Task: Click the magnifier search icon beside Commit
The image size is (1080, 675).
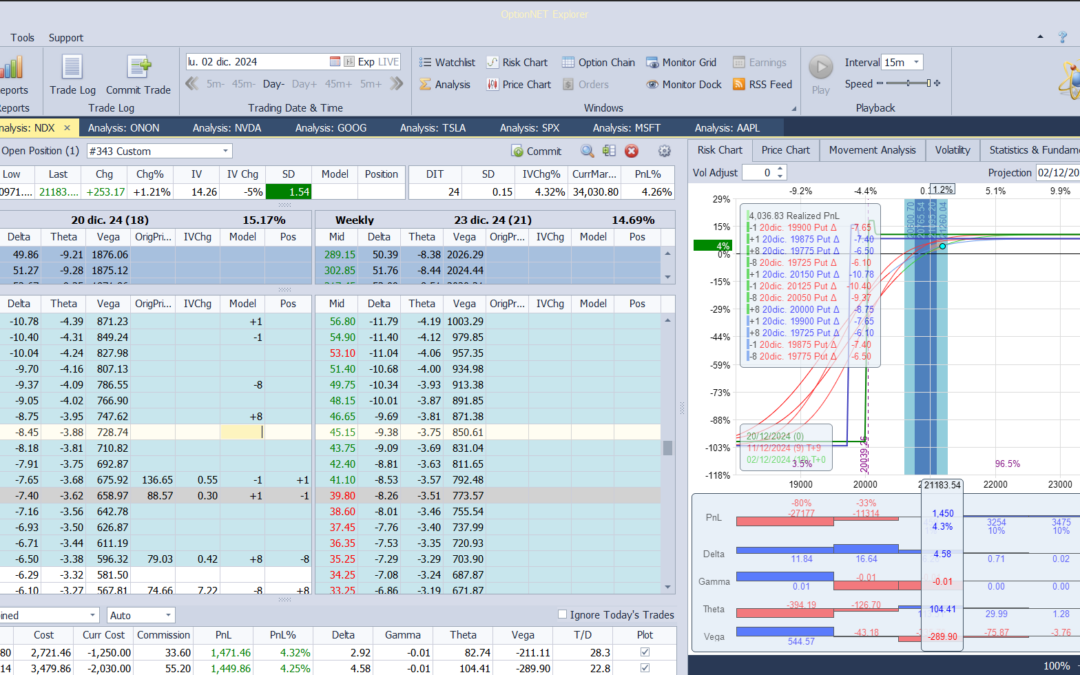Action: pyautogui.click(x=587, y=151)
